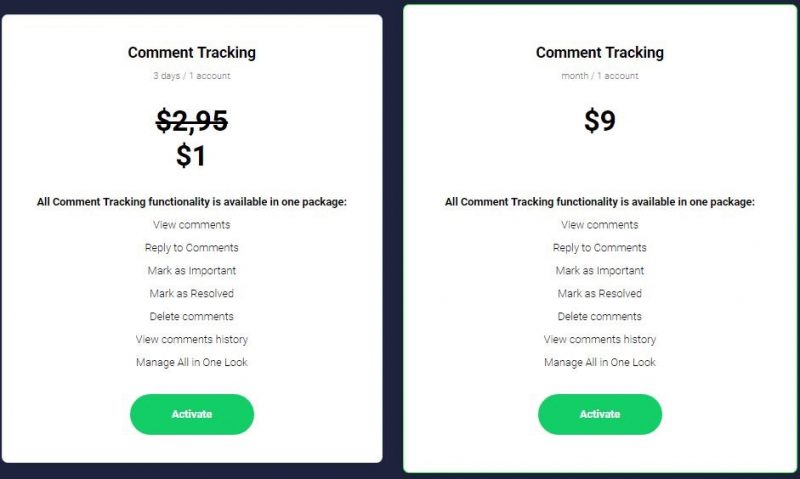
Task: Click the '3 days / 1 account' subtitle
Action: (192, 75)
